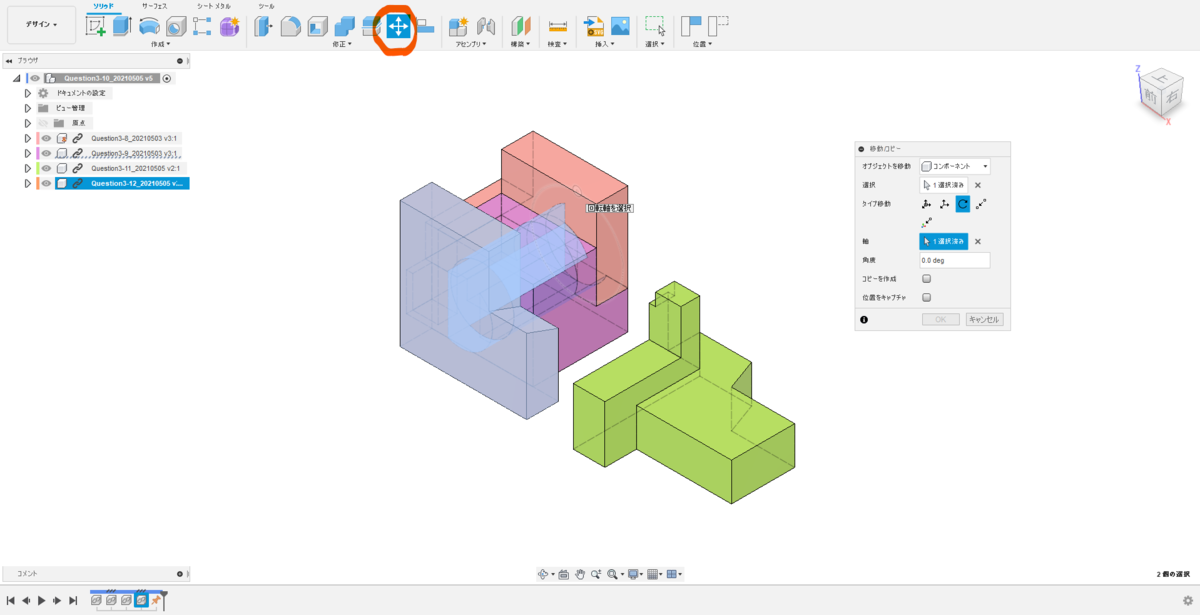The width and height of the screenshot is (1200, 615).
Task: Open the Orbit navigation tool
Action: (x=545, y=574)
